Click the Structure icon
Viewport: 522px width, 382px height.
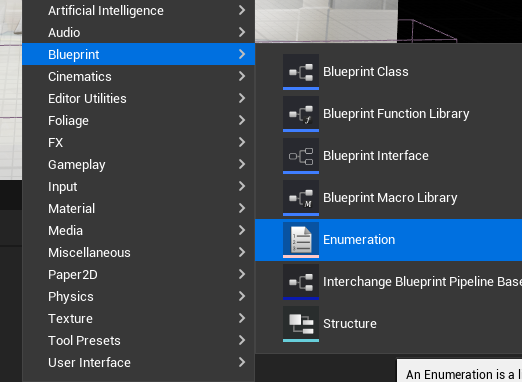(301, 324)
